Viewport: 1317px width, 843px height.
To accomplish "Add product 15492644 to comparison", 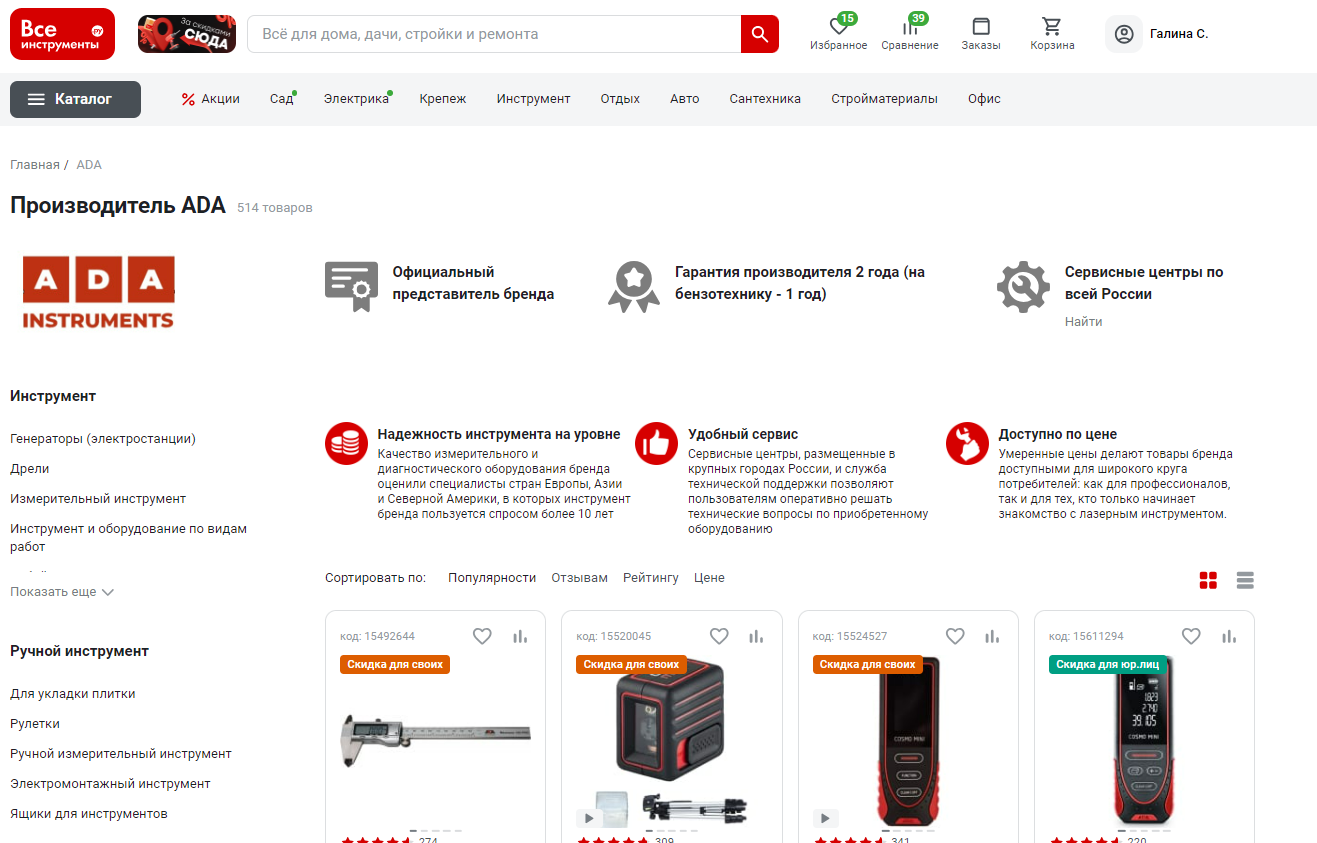I will (520, 636).
